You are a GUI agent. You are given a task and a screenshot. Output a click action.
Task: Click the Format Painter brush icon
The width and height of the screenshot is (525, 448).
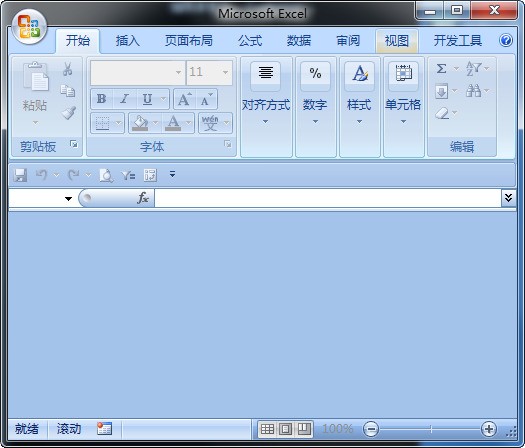point(69,113)
